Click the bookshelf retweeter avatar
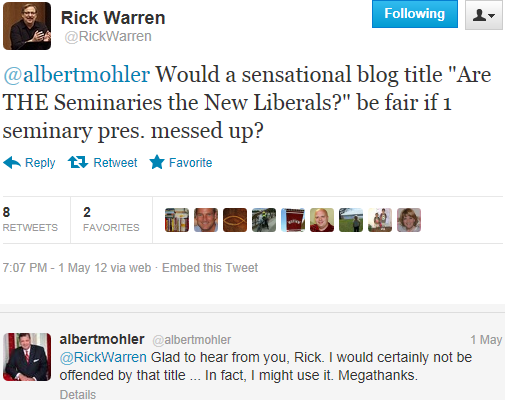The height and width of the screenshot is (400, 505). click(177, 220)
